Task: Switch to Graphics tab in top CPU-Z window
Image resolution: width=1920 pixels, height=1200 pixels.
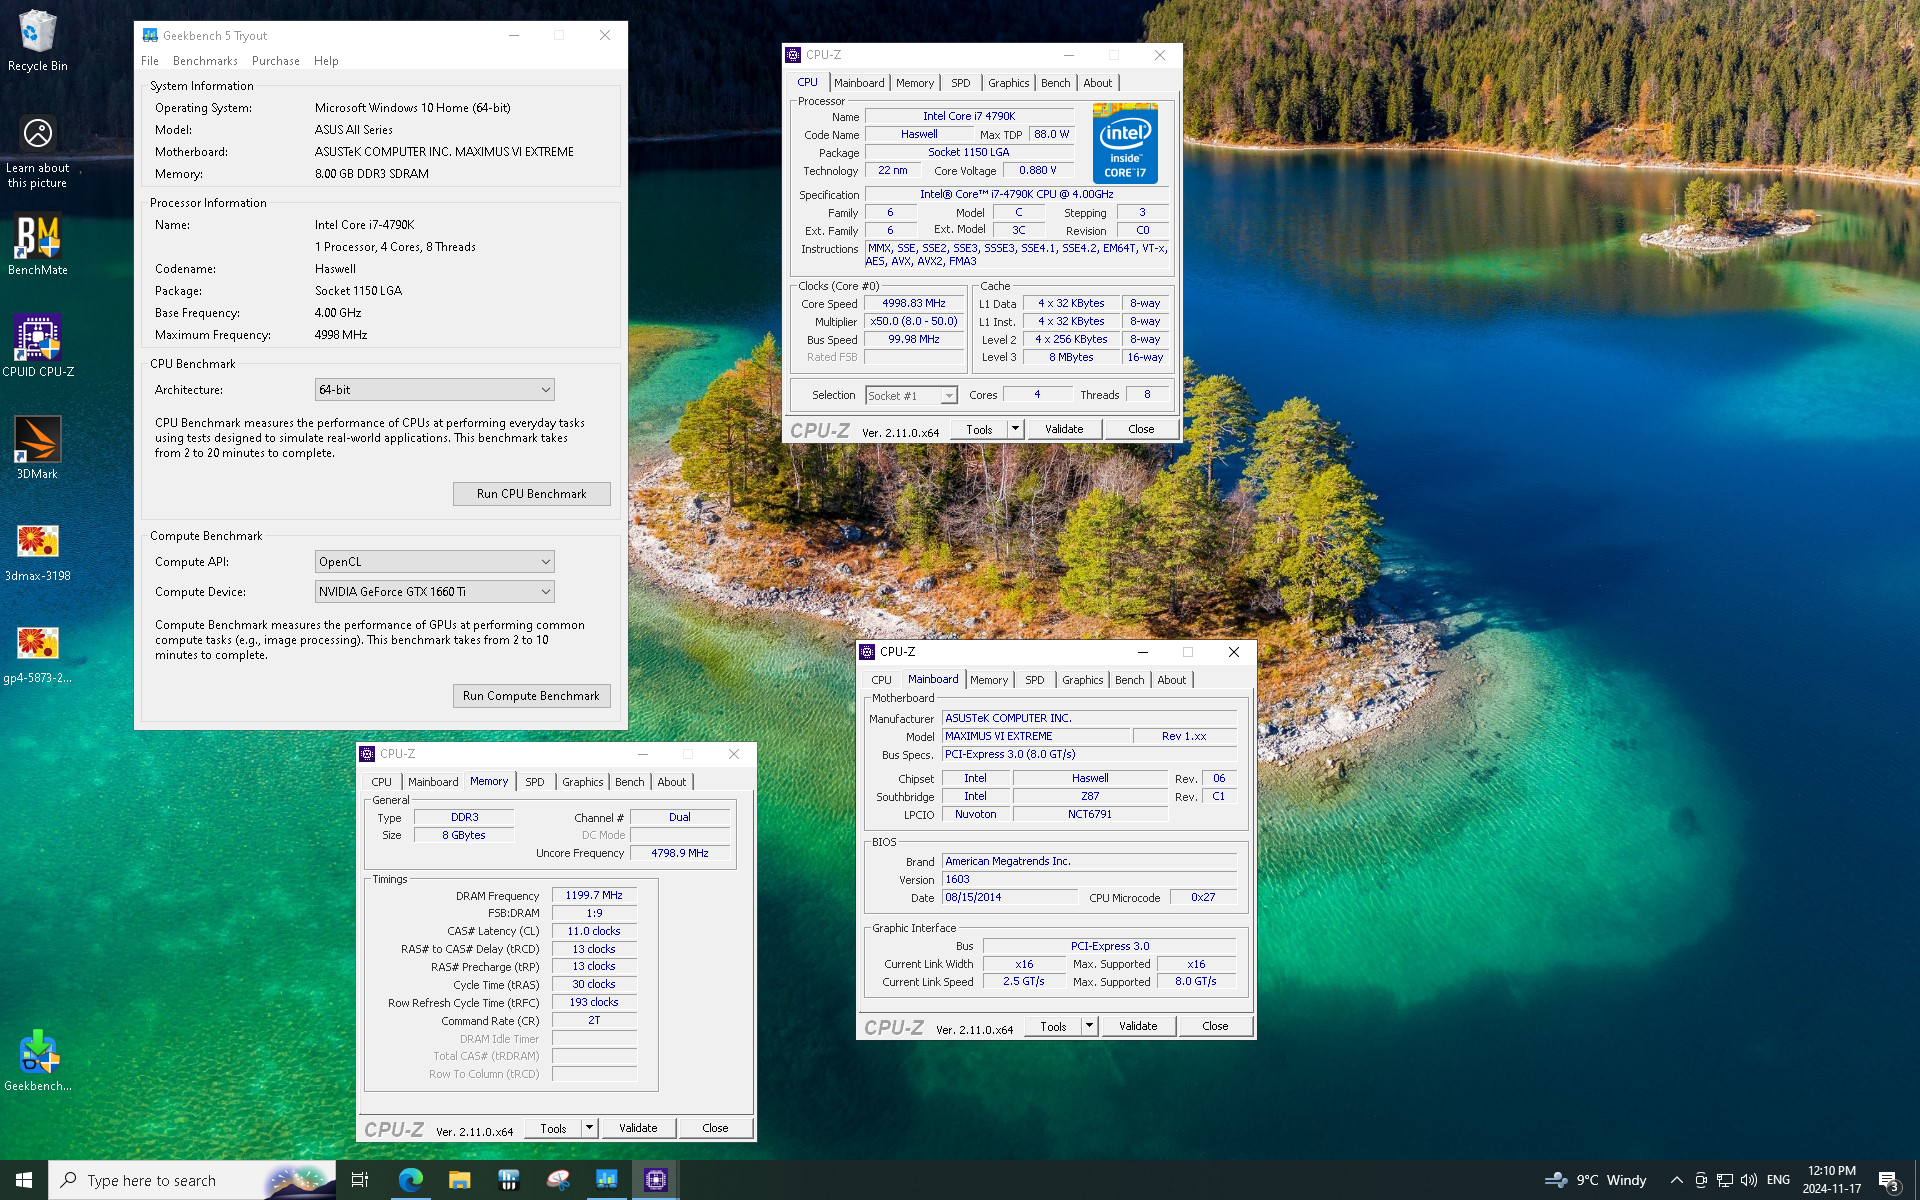Action: [1008, 83]
